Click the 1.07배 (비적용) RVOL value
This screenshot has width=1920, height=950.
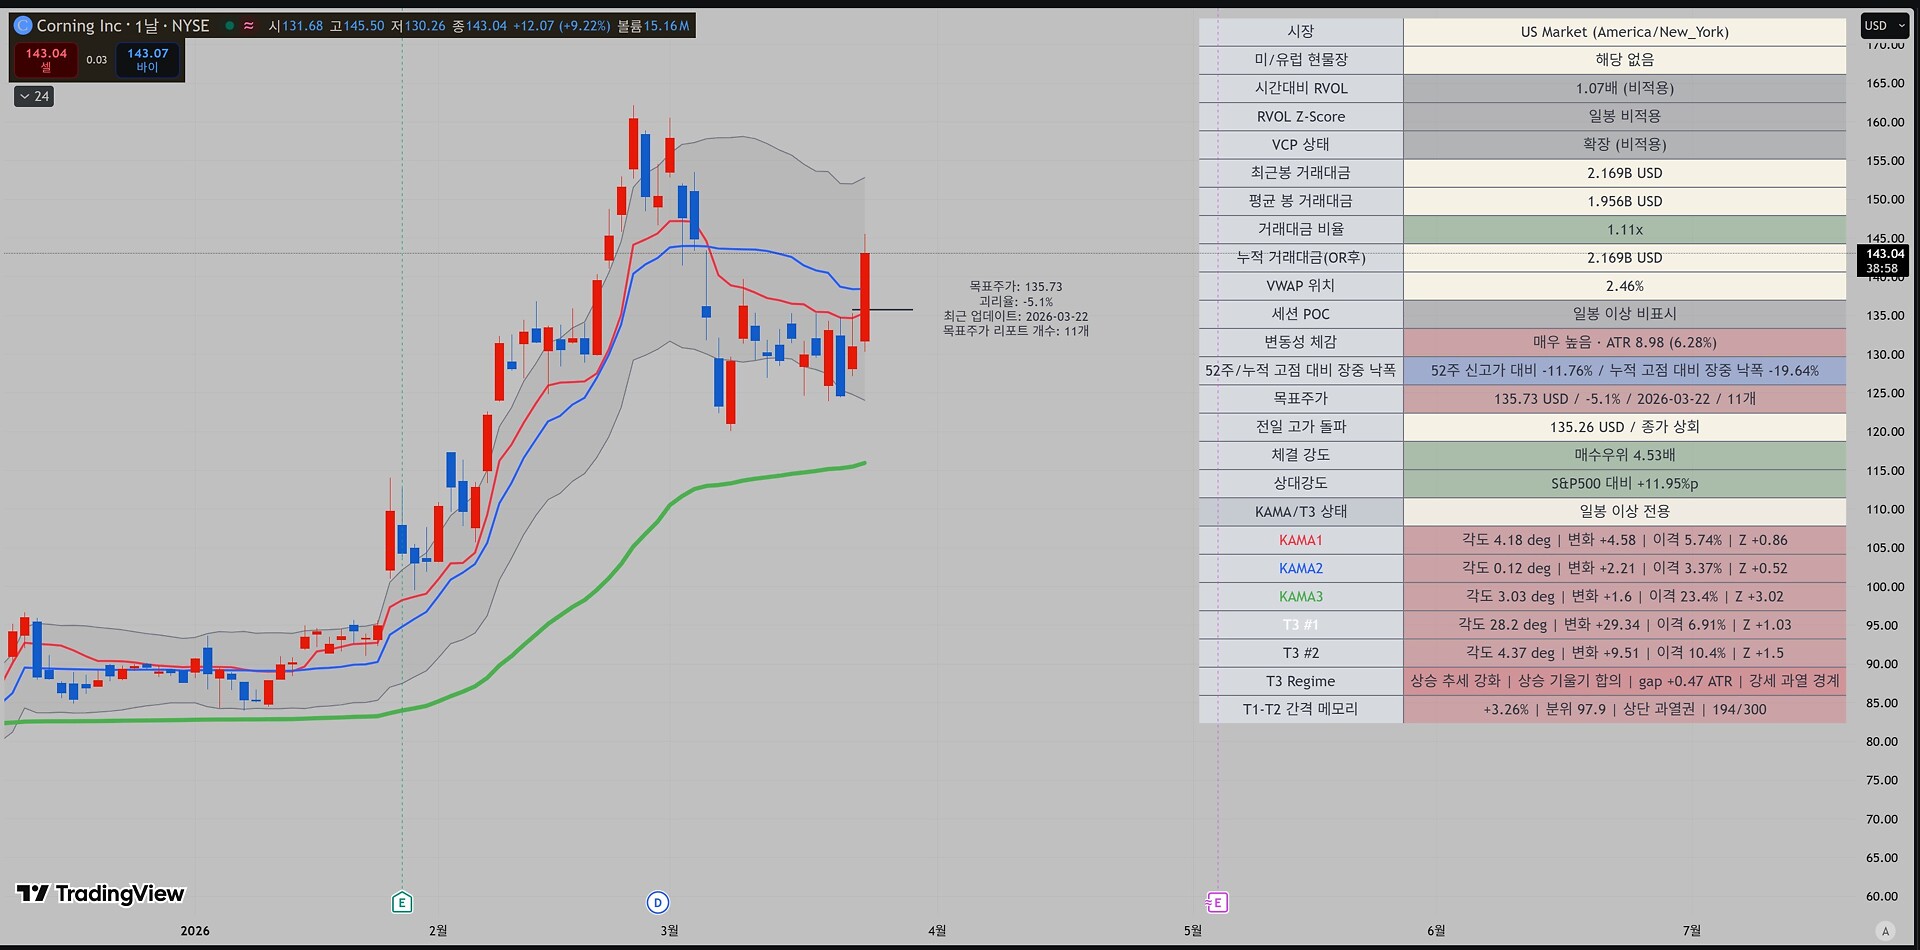coord(1624,88)
